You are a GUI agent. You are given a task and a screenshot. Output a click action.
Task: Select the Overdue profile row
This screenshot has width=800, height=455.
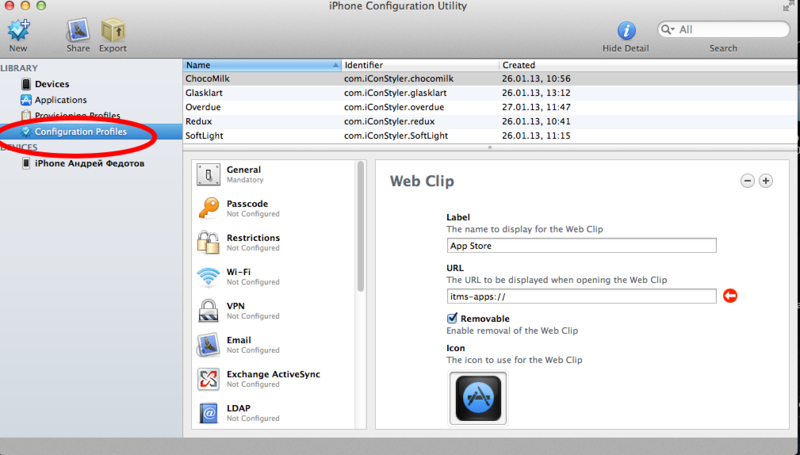pyautogui.click(x=490, y=107)
